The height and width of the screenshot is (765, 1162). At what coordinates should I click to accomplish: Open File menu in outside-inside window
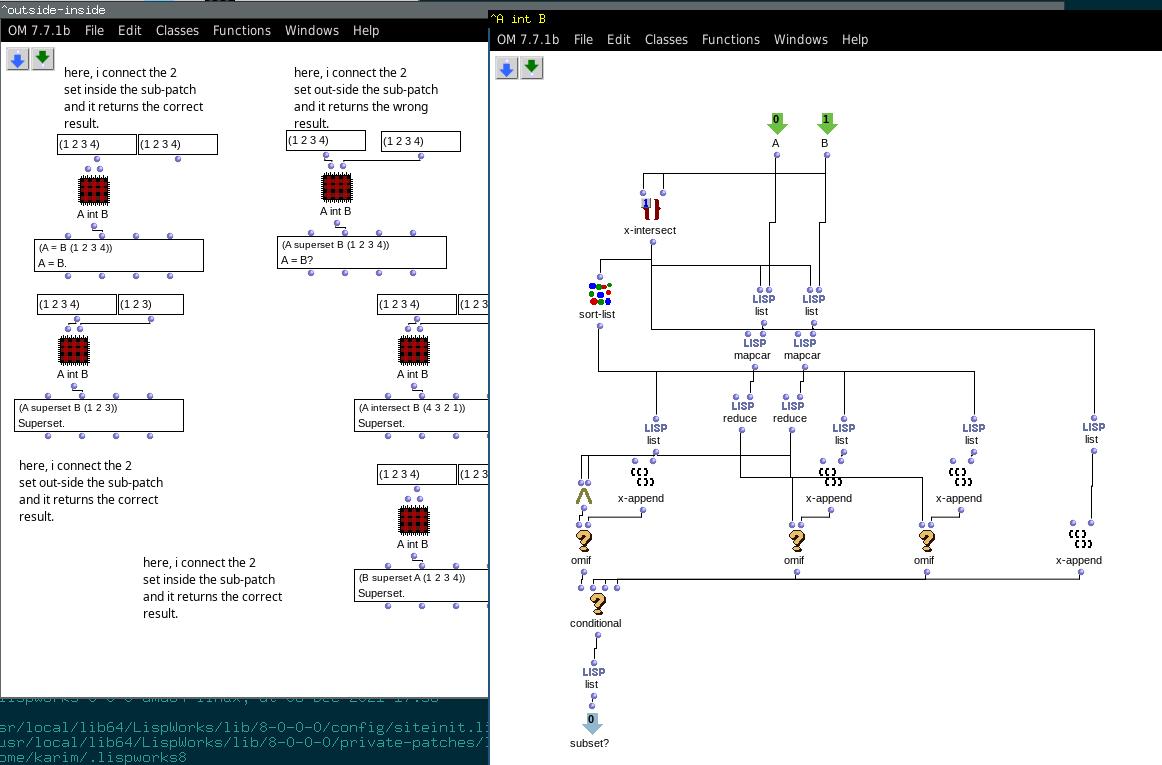pyautogui.click(x=94, y=30)
